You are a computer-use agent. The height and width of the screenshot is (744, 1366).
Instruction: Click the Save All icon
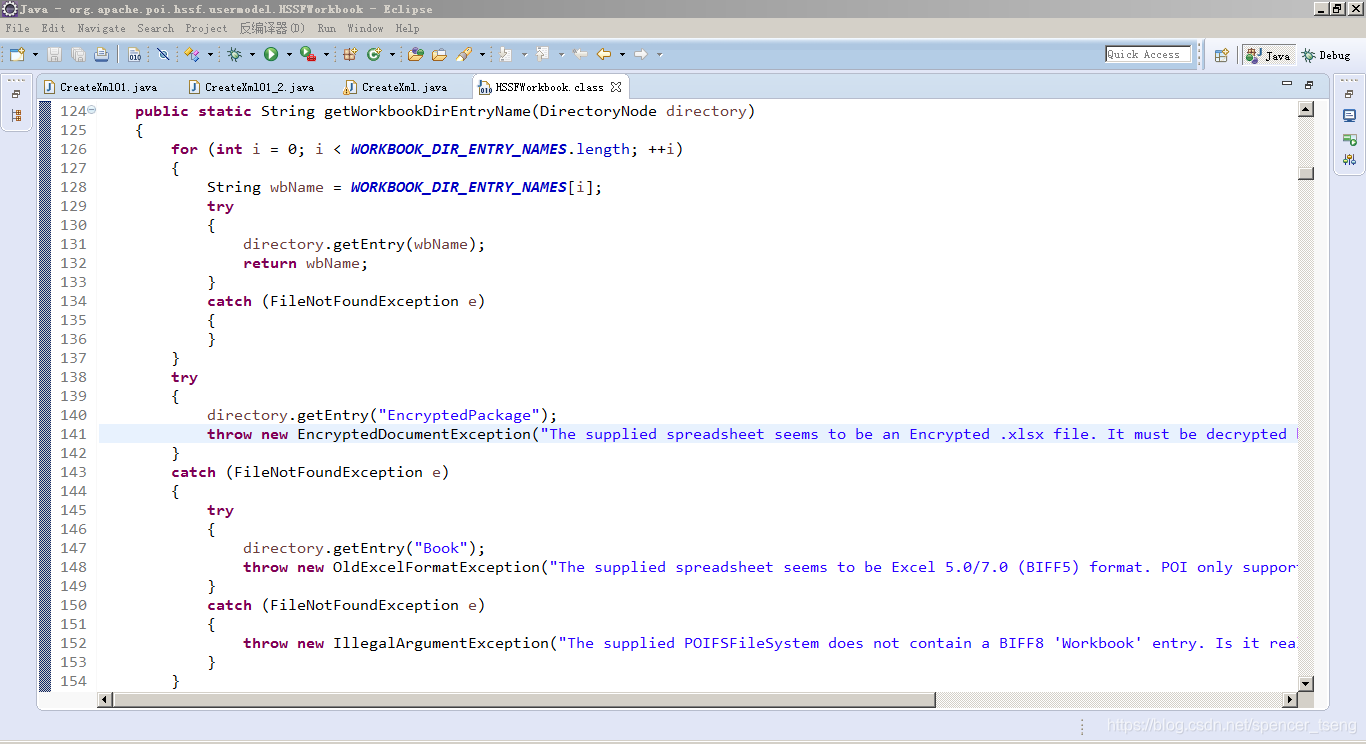78,54
